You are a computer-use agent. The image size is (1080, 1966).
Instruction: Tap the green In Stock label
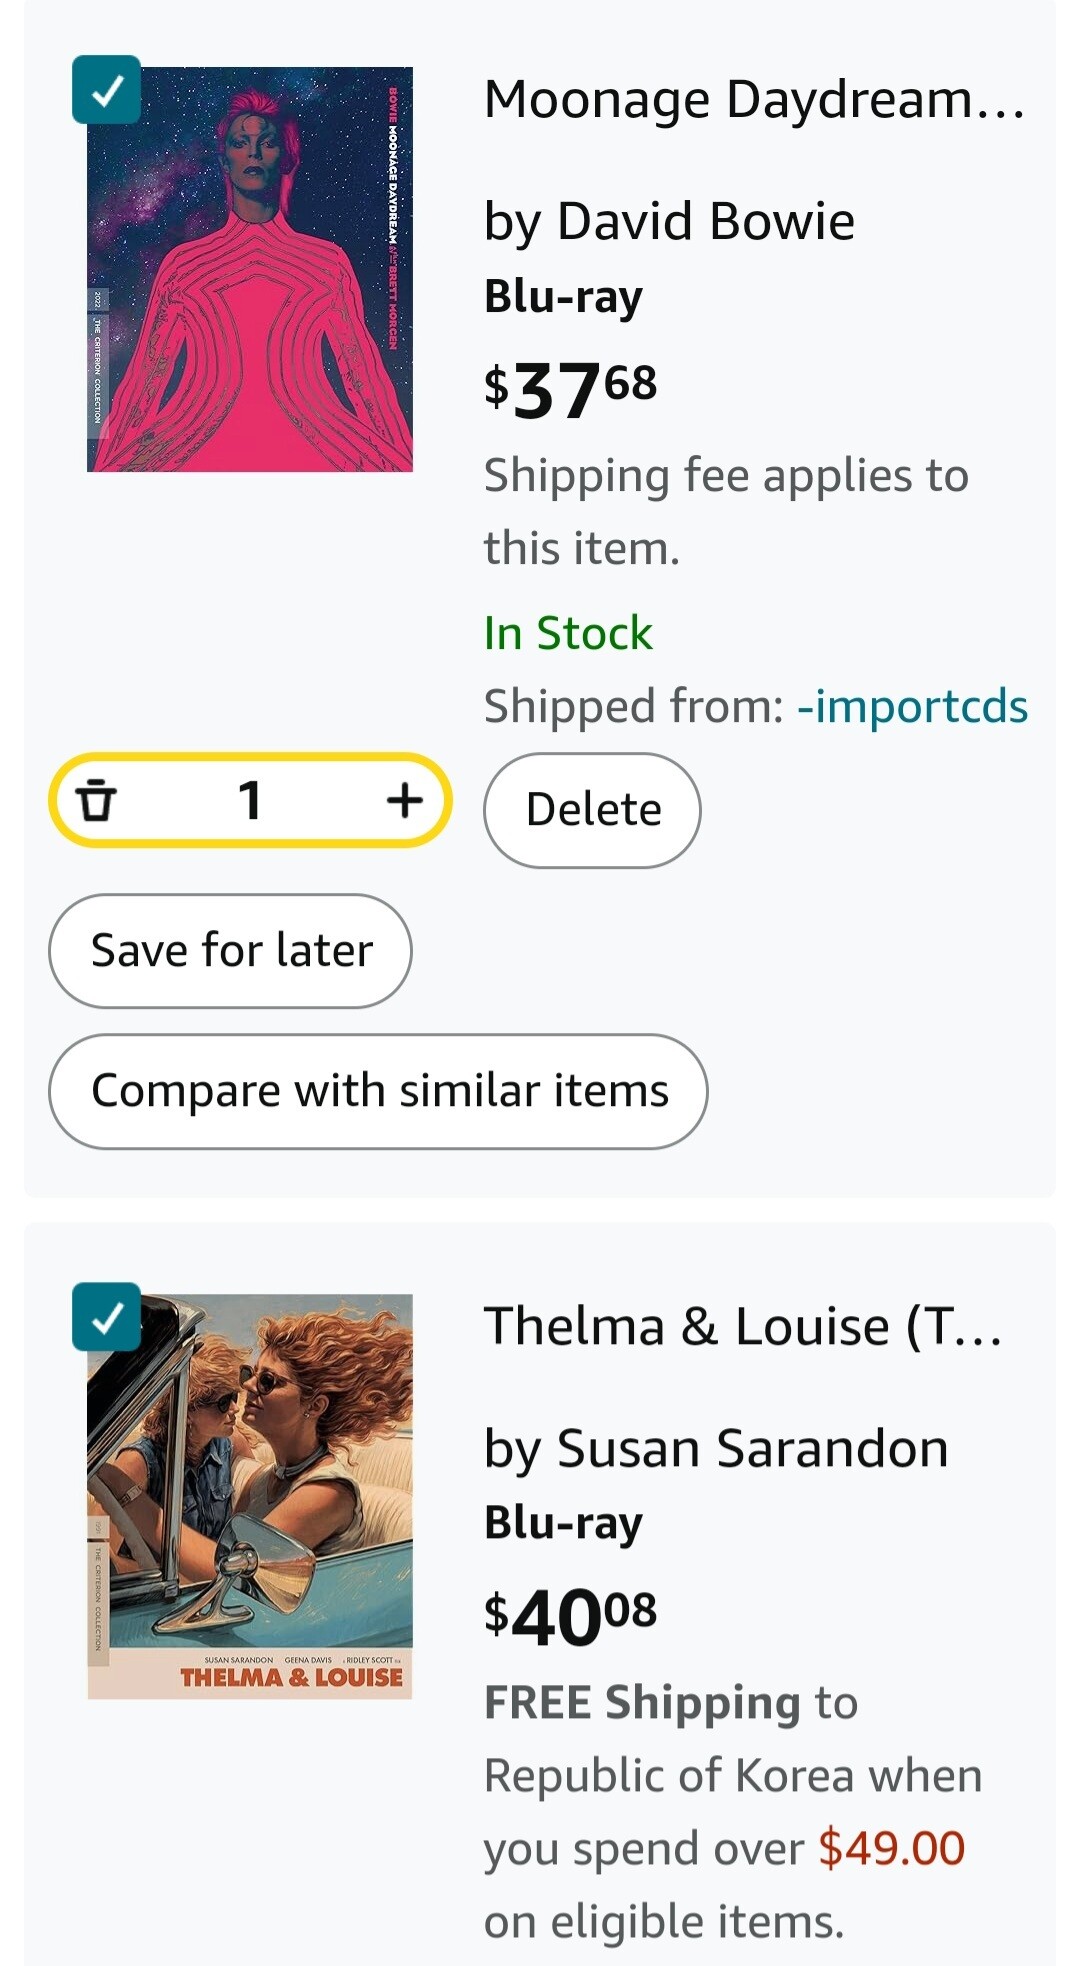click(x=568, y=633)
